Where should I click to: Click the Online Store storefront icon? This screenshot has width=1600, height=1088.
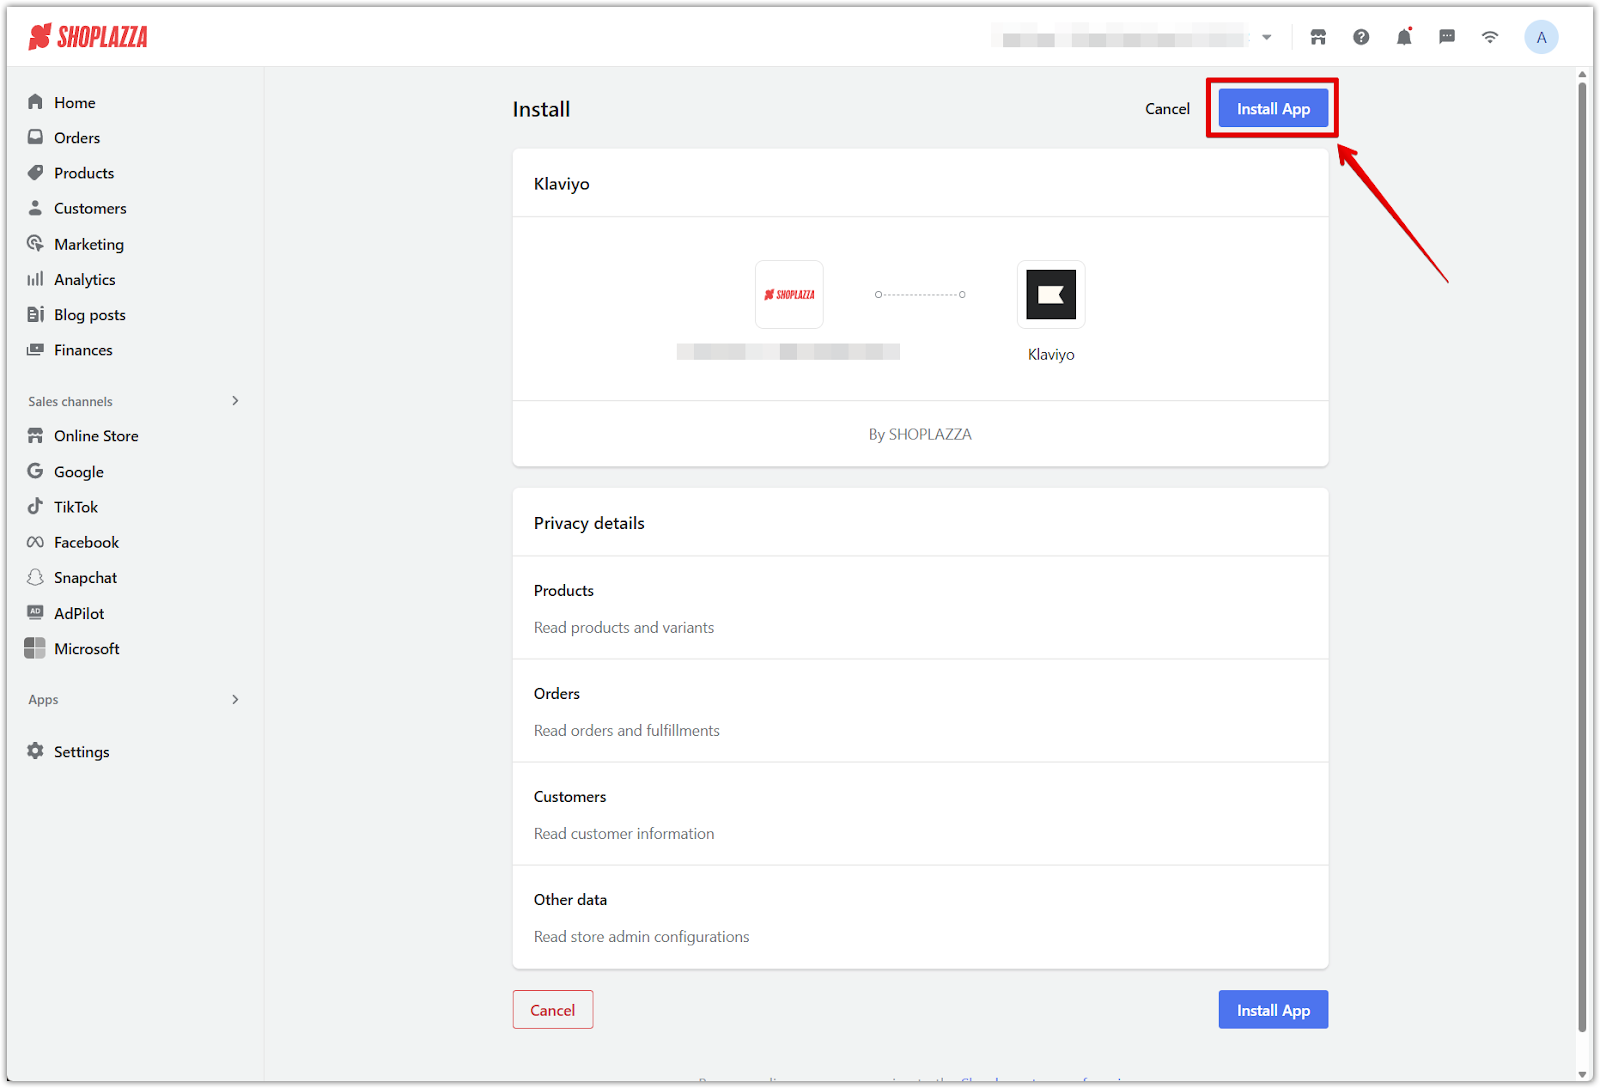click(36, 436)
